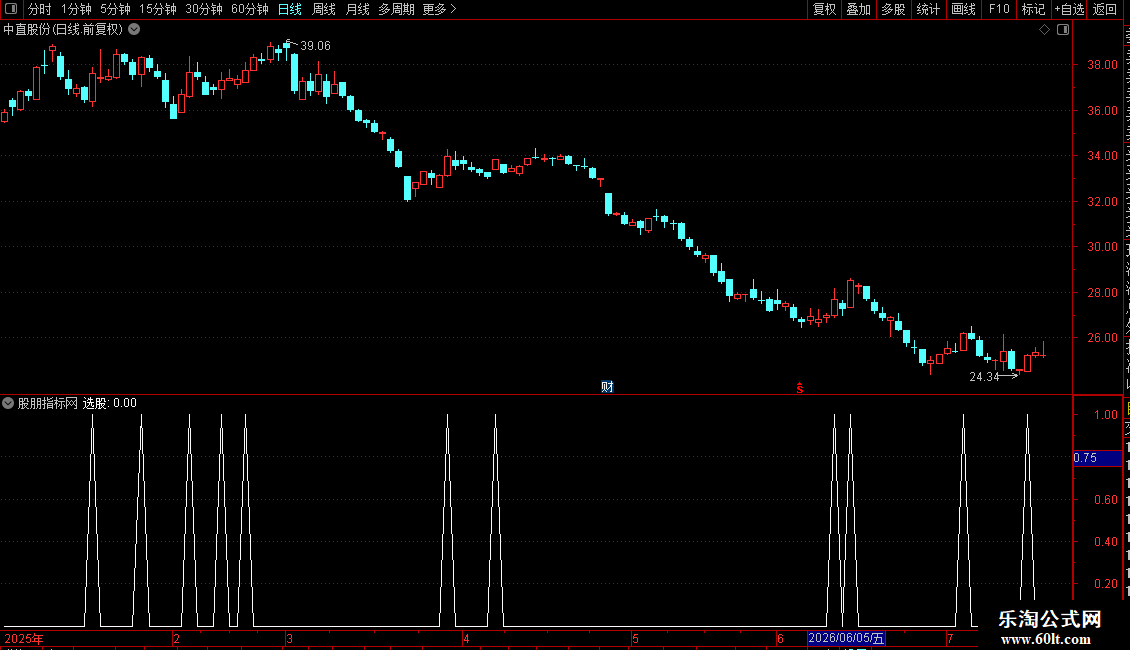Click the 标记 mark button
This screenshot has width=1130, height=650.
tap(1033, 9)
